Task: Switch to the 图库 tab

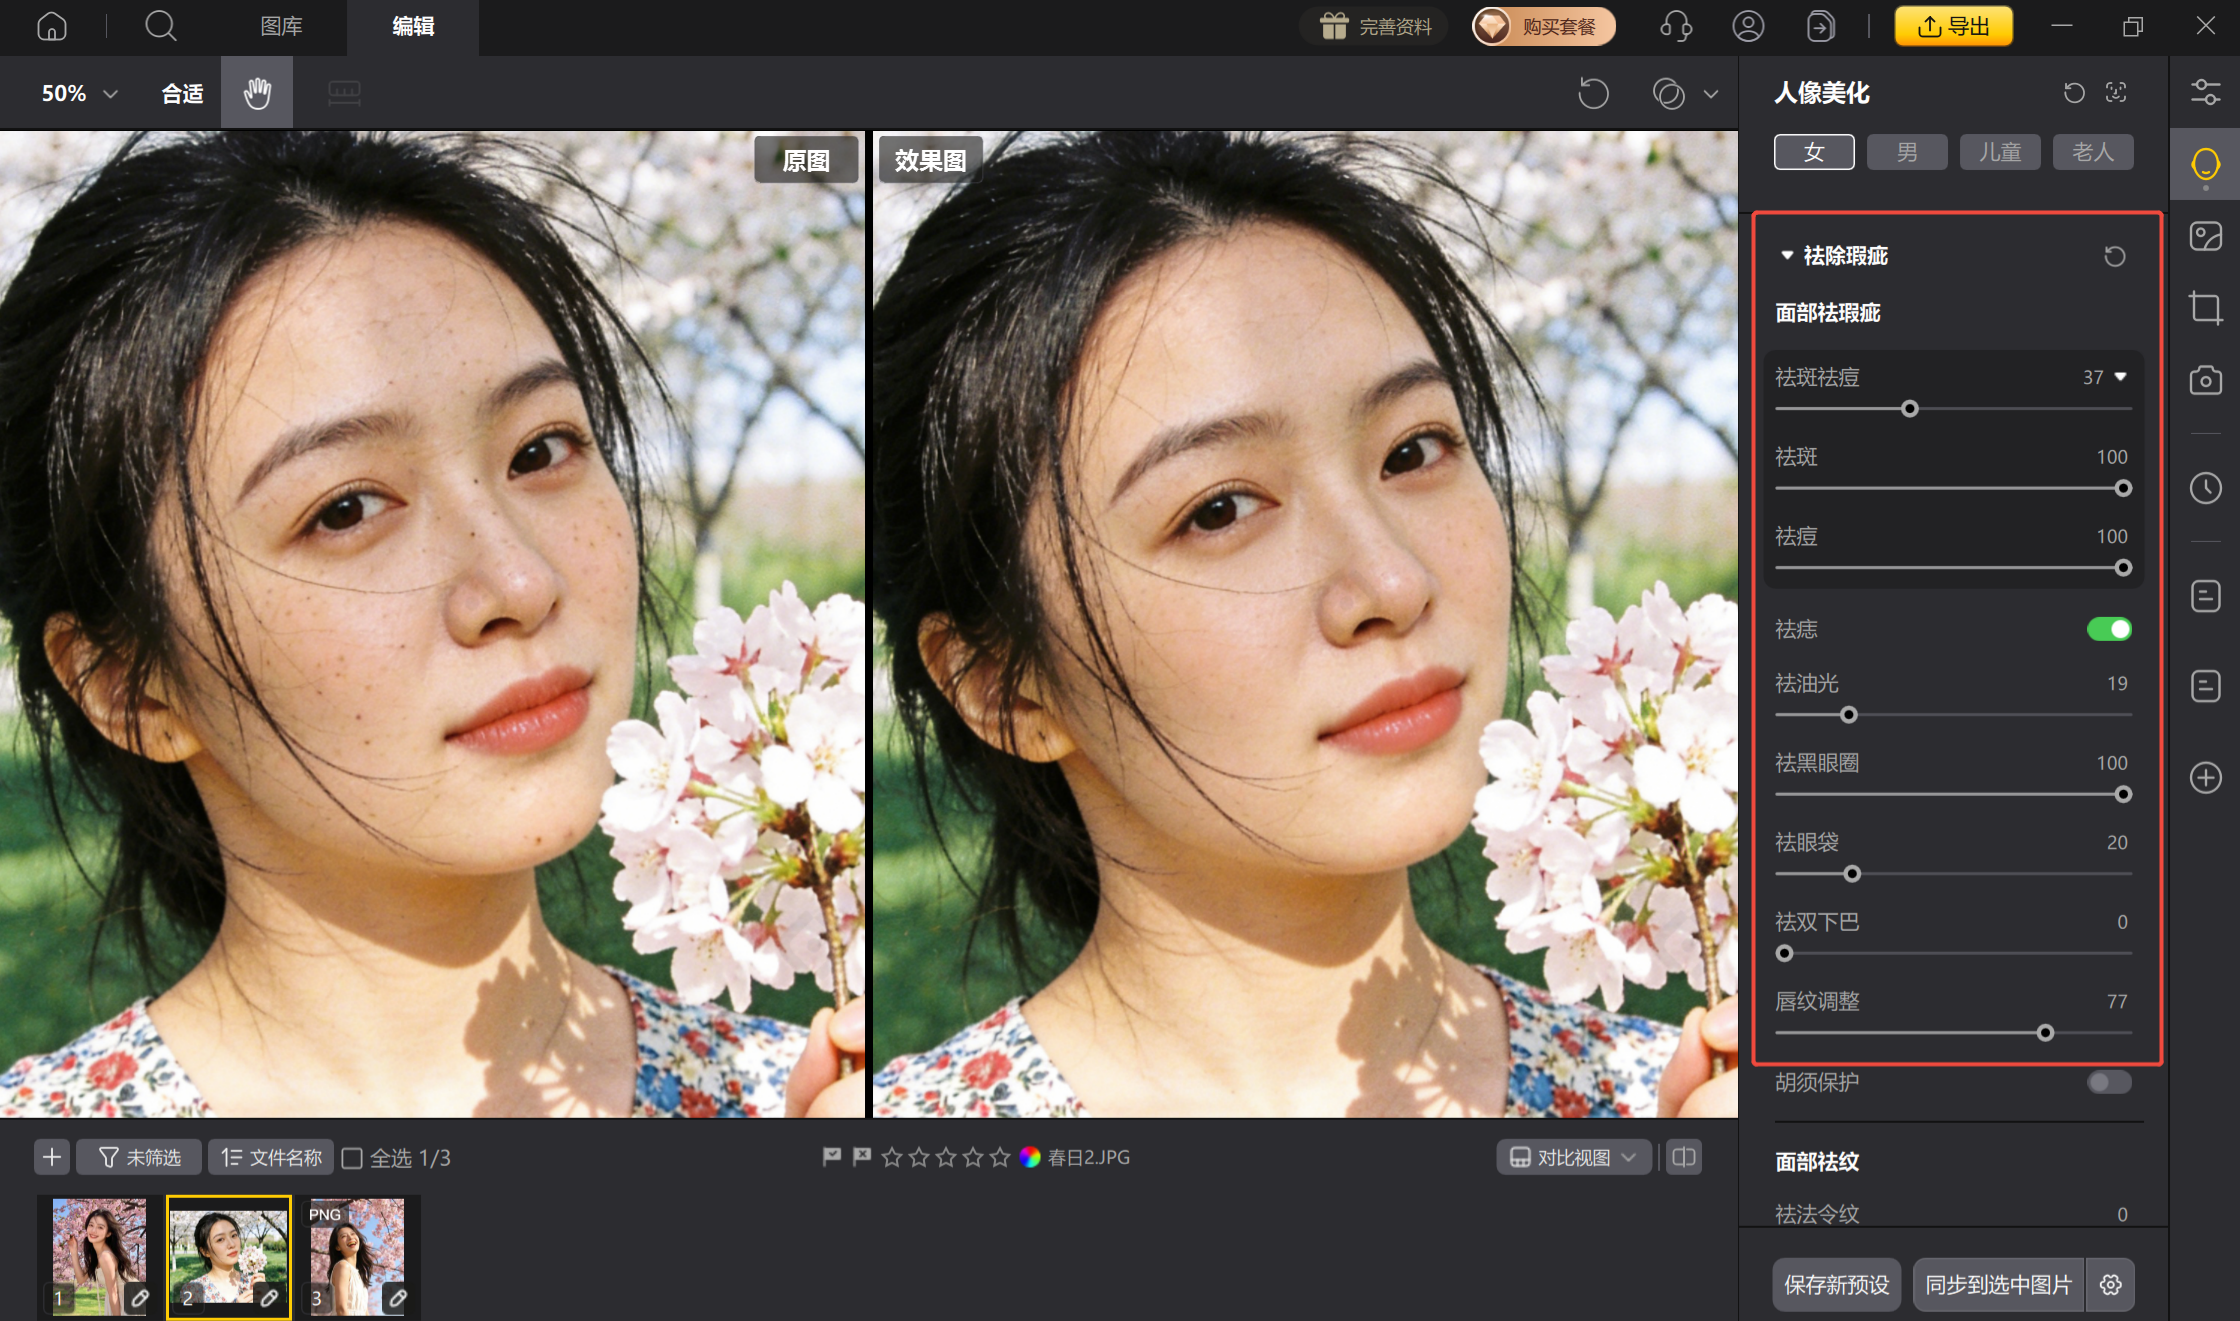Action: (281, 26)
